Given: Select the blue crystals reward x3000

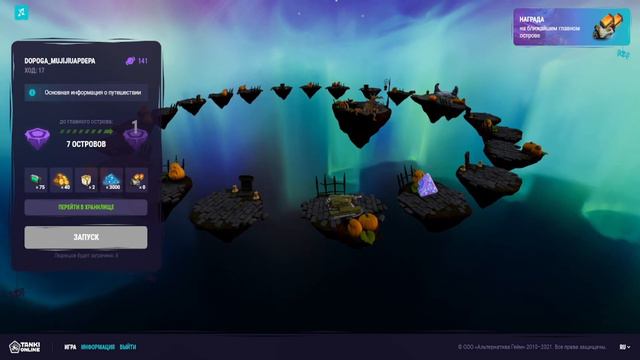Looking at the screenshot, I should (x=111, y=180).
